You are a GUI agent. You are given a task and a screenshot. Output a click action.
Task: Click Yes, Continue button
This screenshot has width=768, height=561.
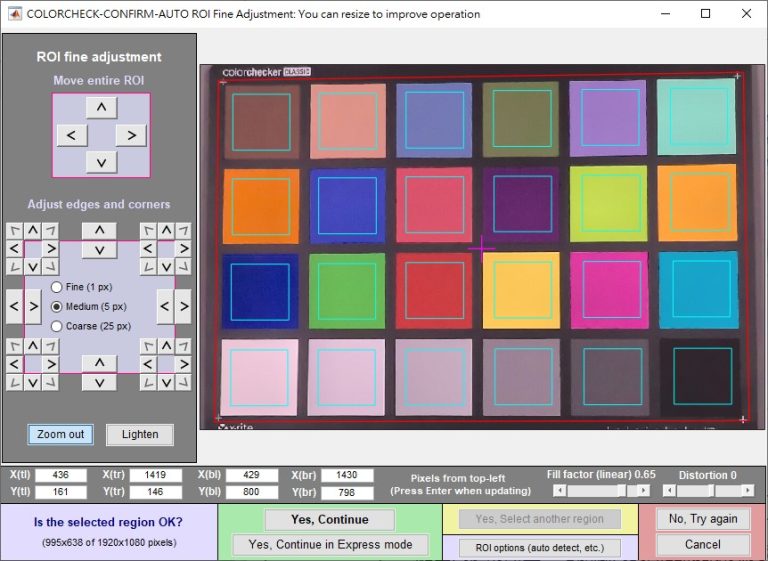330,519
